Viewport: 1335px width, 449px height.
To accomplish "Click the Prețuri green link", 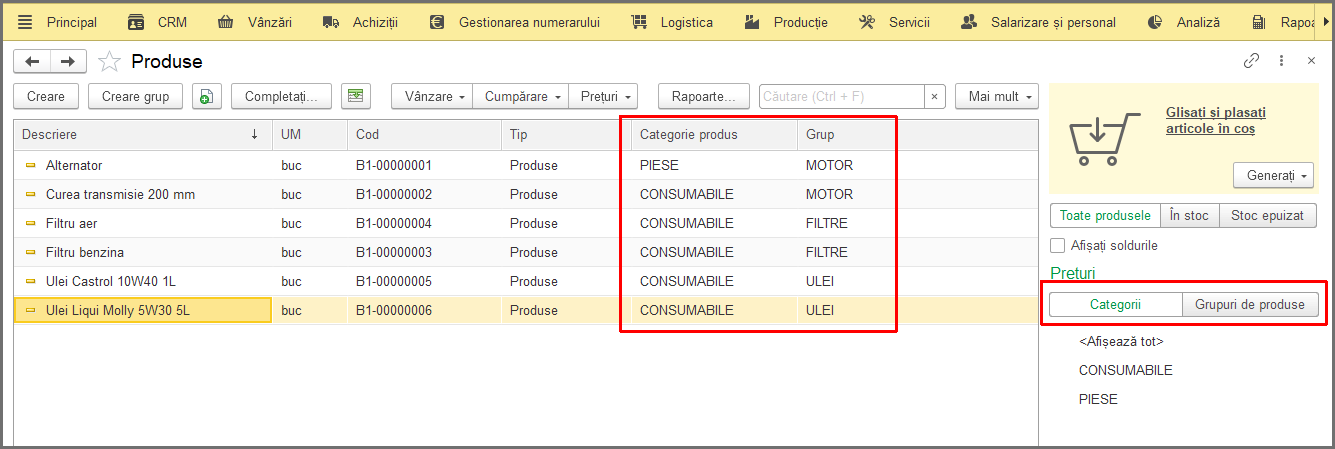I will tap(1073, 273).
